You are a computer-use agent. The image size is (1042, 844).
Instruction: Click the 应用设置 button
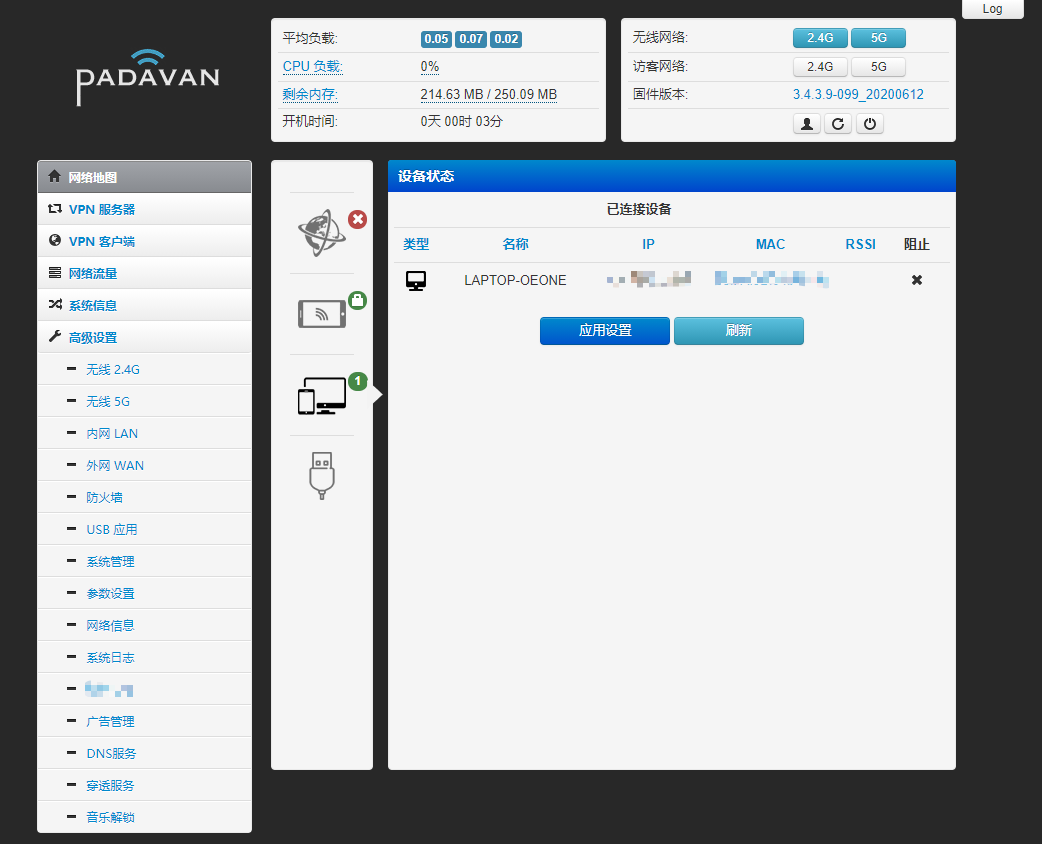click(605, 331)
